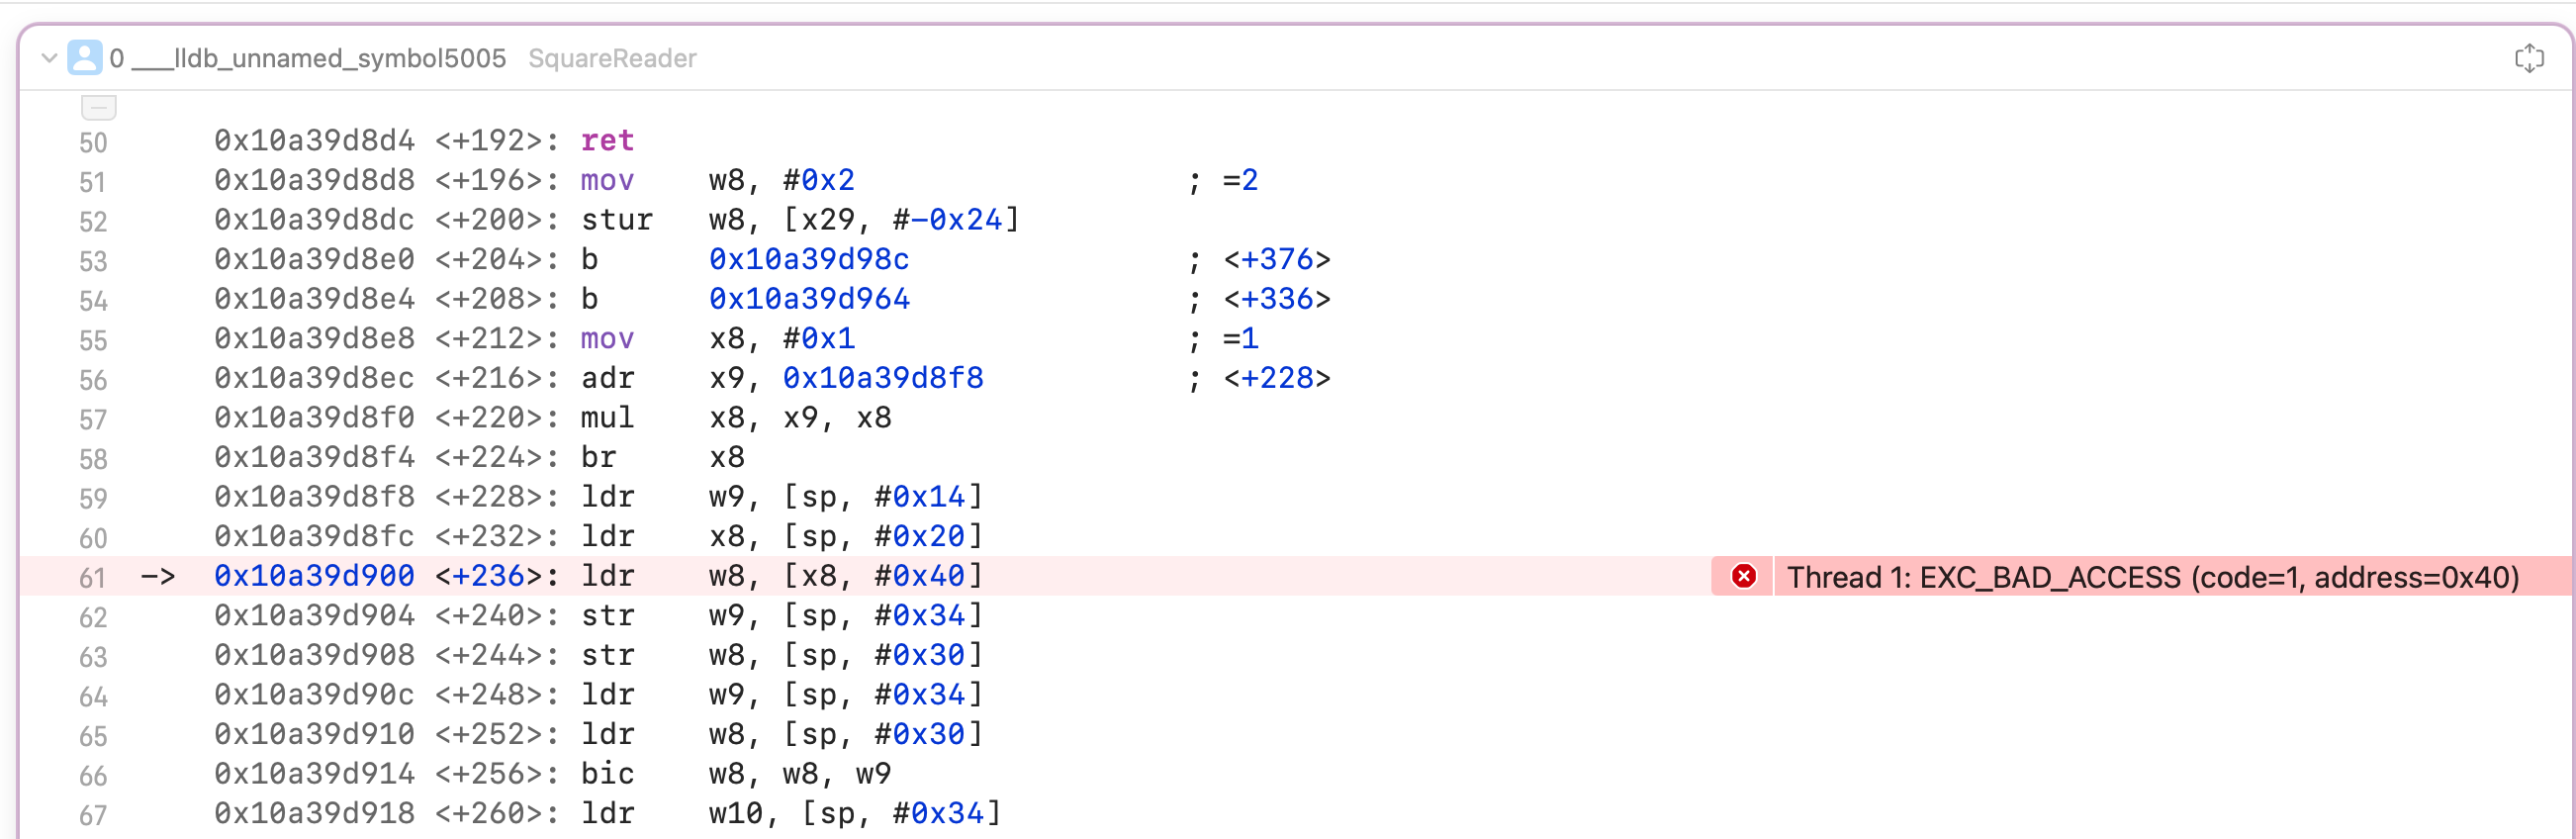The image size is (2576, 839).
Task: Click line number 50 in the gutter
Action: [93, 142]
